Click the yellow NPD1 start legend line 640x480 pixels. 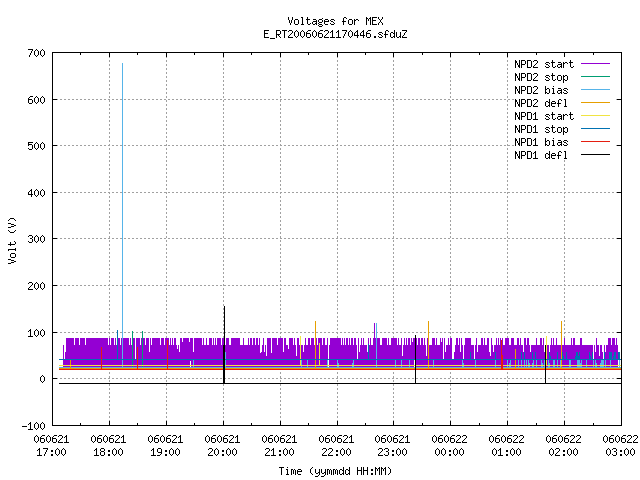[595, 116]
